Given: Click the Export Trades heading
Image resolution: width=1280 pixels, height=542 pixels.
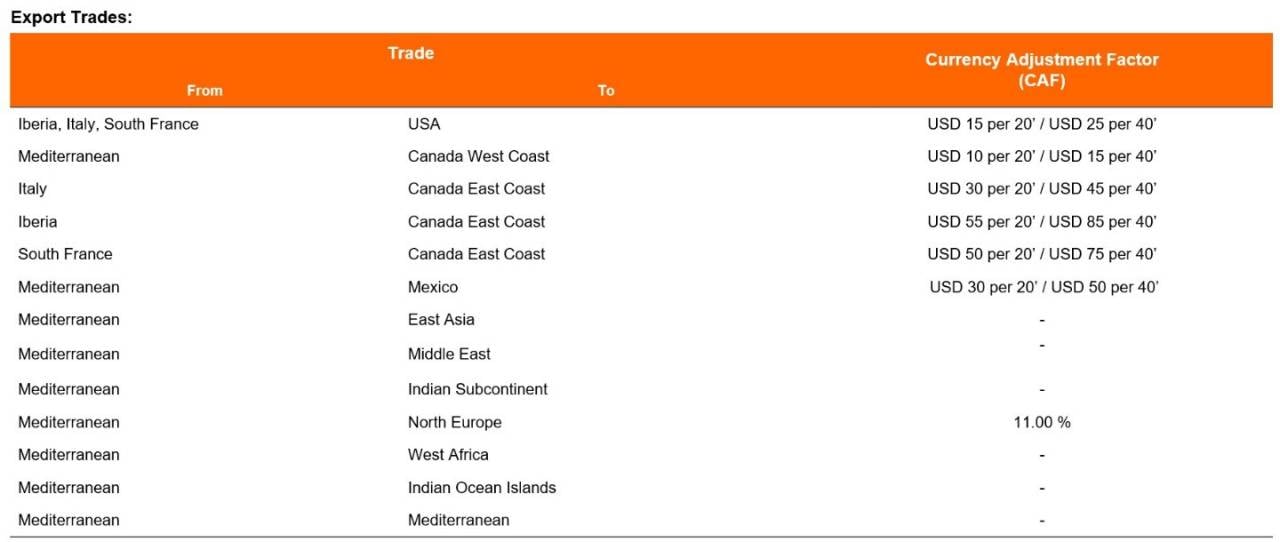Looking at the screenshot, I should coord(71,17).
